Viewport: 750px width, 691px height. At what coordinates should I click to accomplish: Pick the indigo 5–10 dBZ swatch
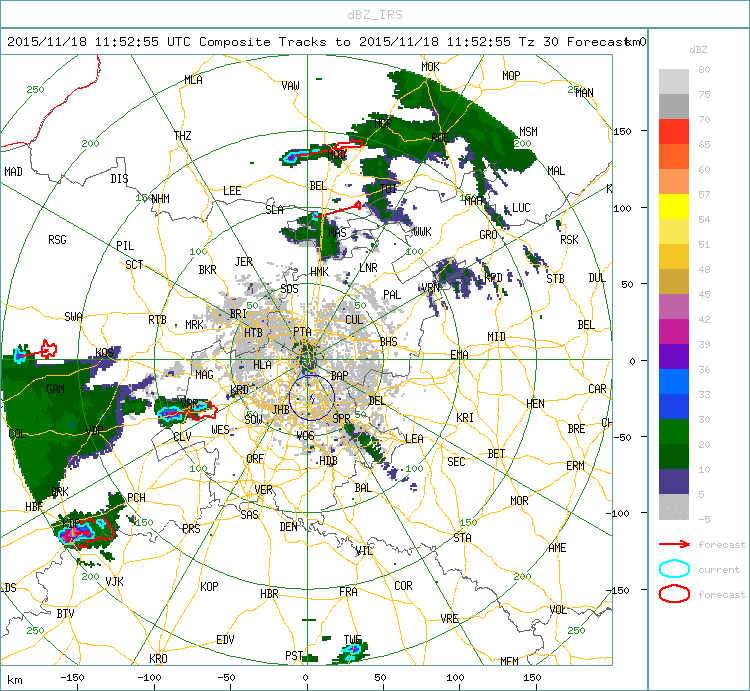click(x=674, y=482)
